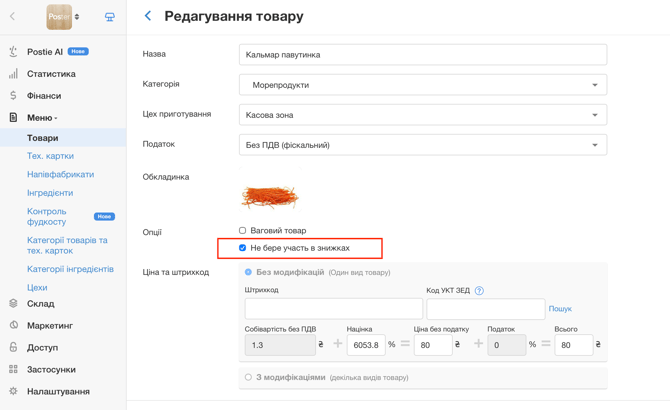Click the Всього price field
Image resolution: width=670 pixels, height=410 pixels.
[x=574, y=345]
